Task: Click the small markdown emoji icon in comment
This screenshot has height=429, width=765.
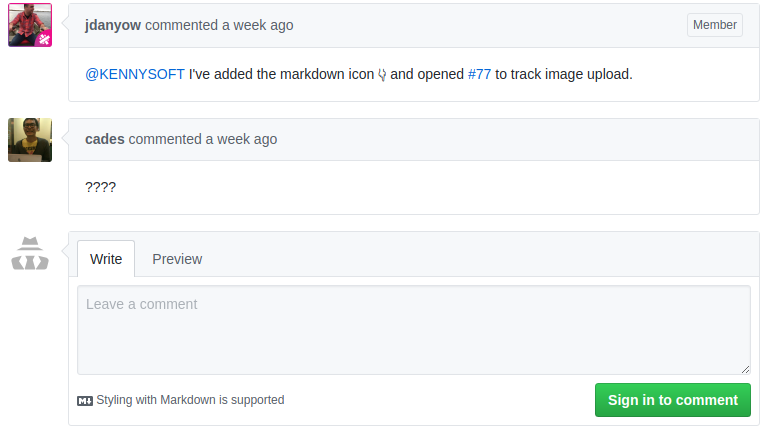Action: 382,75
